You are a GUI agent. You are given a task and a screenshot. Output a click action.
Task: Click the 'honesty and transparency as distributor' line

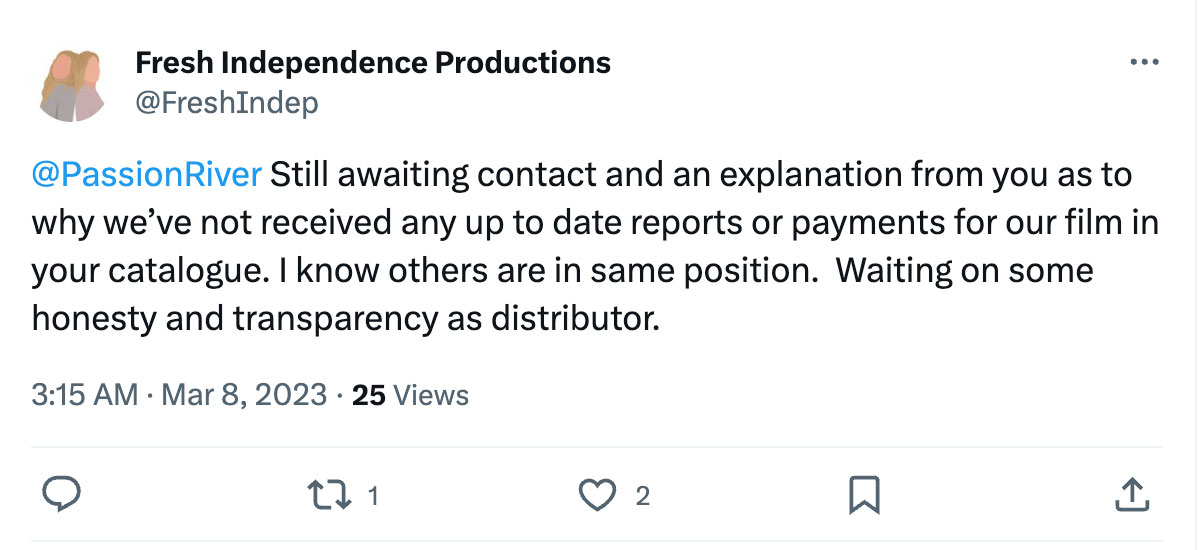click(345, 319)
